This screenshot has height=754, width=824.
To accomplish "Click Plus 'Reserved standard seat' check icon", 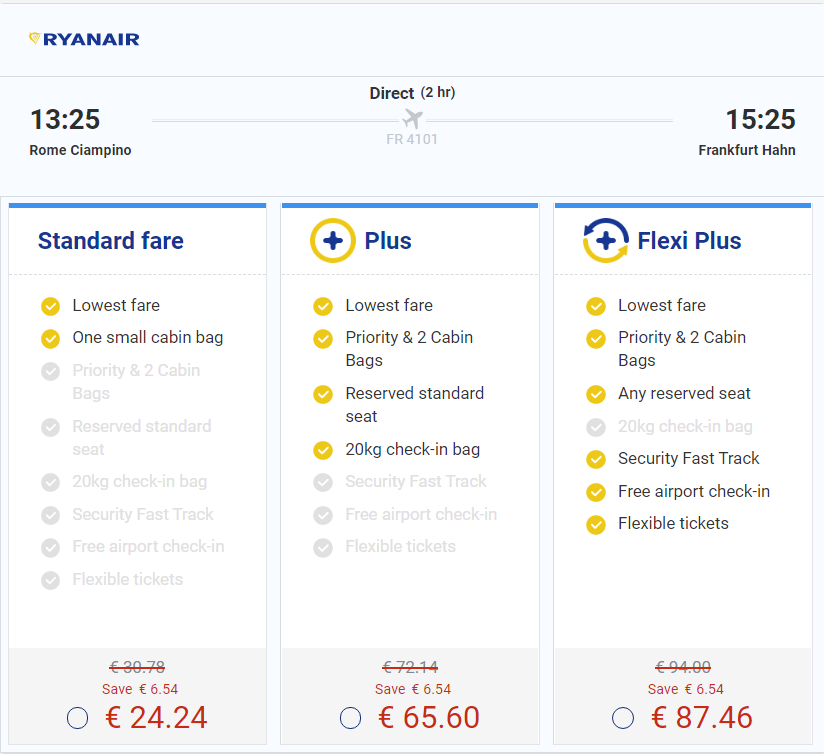I will point(323,395).
